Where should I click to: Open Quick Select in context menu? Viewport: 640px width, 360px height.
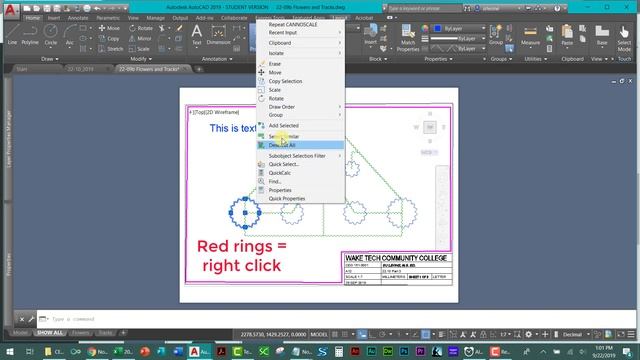(x=300, y=164)
